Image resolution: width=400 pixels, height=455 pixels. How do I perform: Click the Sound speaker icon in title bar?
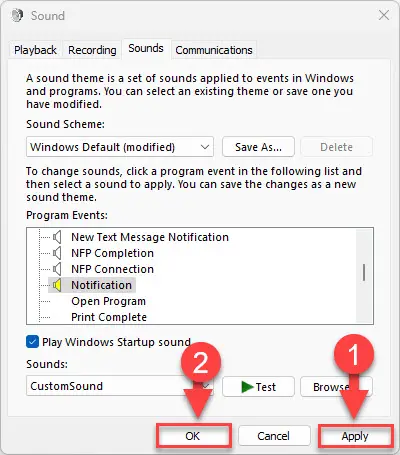(x=17, y=15)
